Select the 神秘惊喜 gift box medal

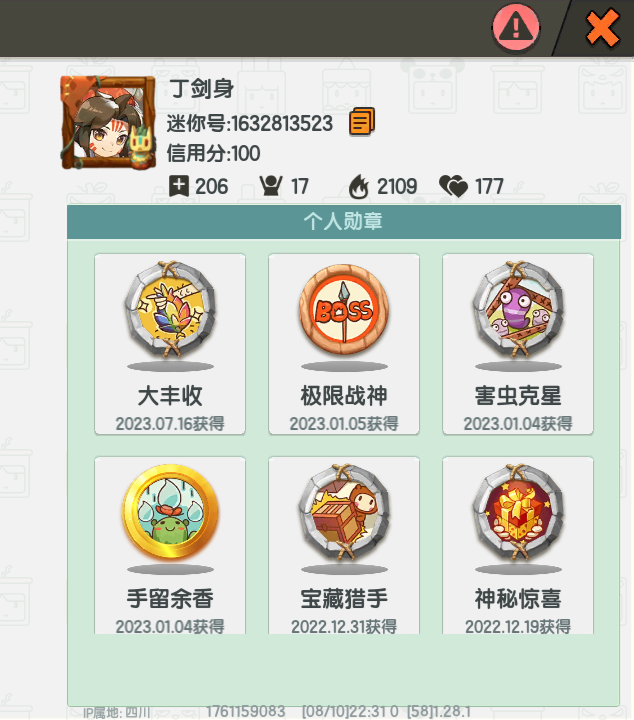pos(518,512)
